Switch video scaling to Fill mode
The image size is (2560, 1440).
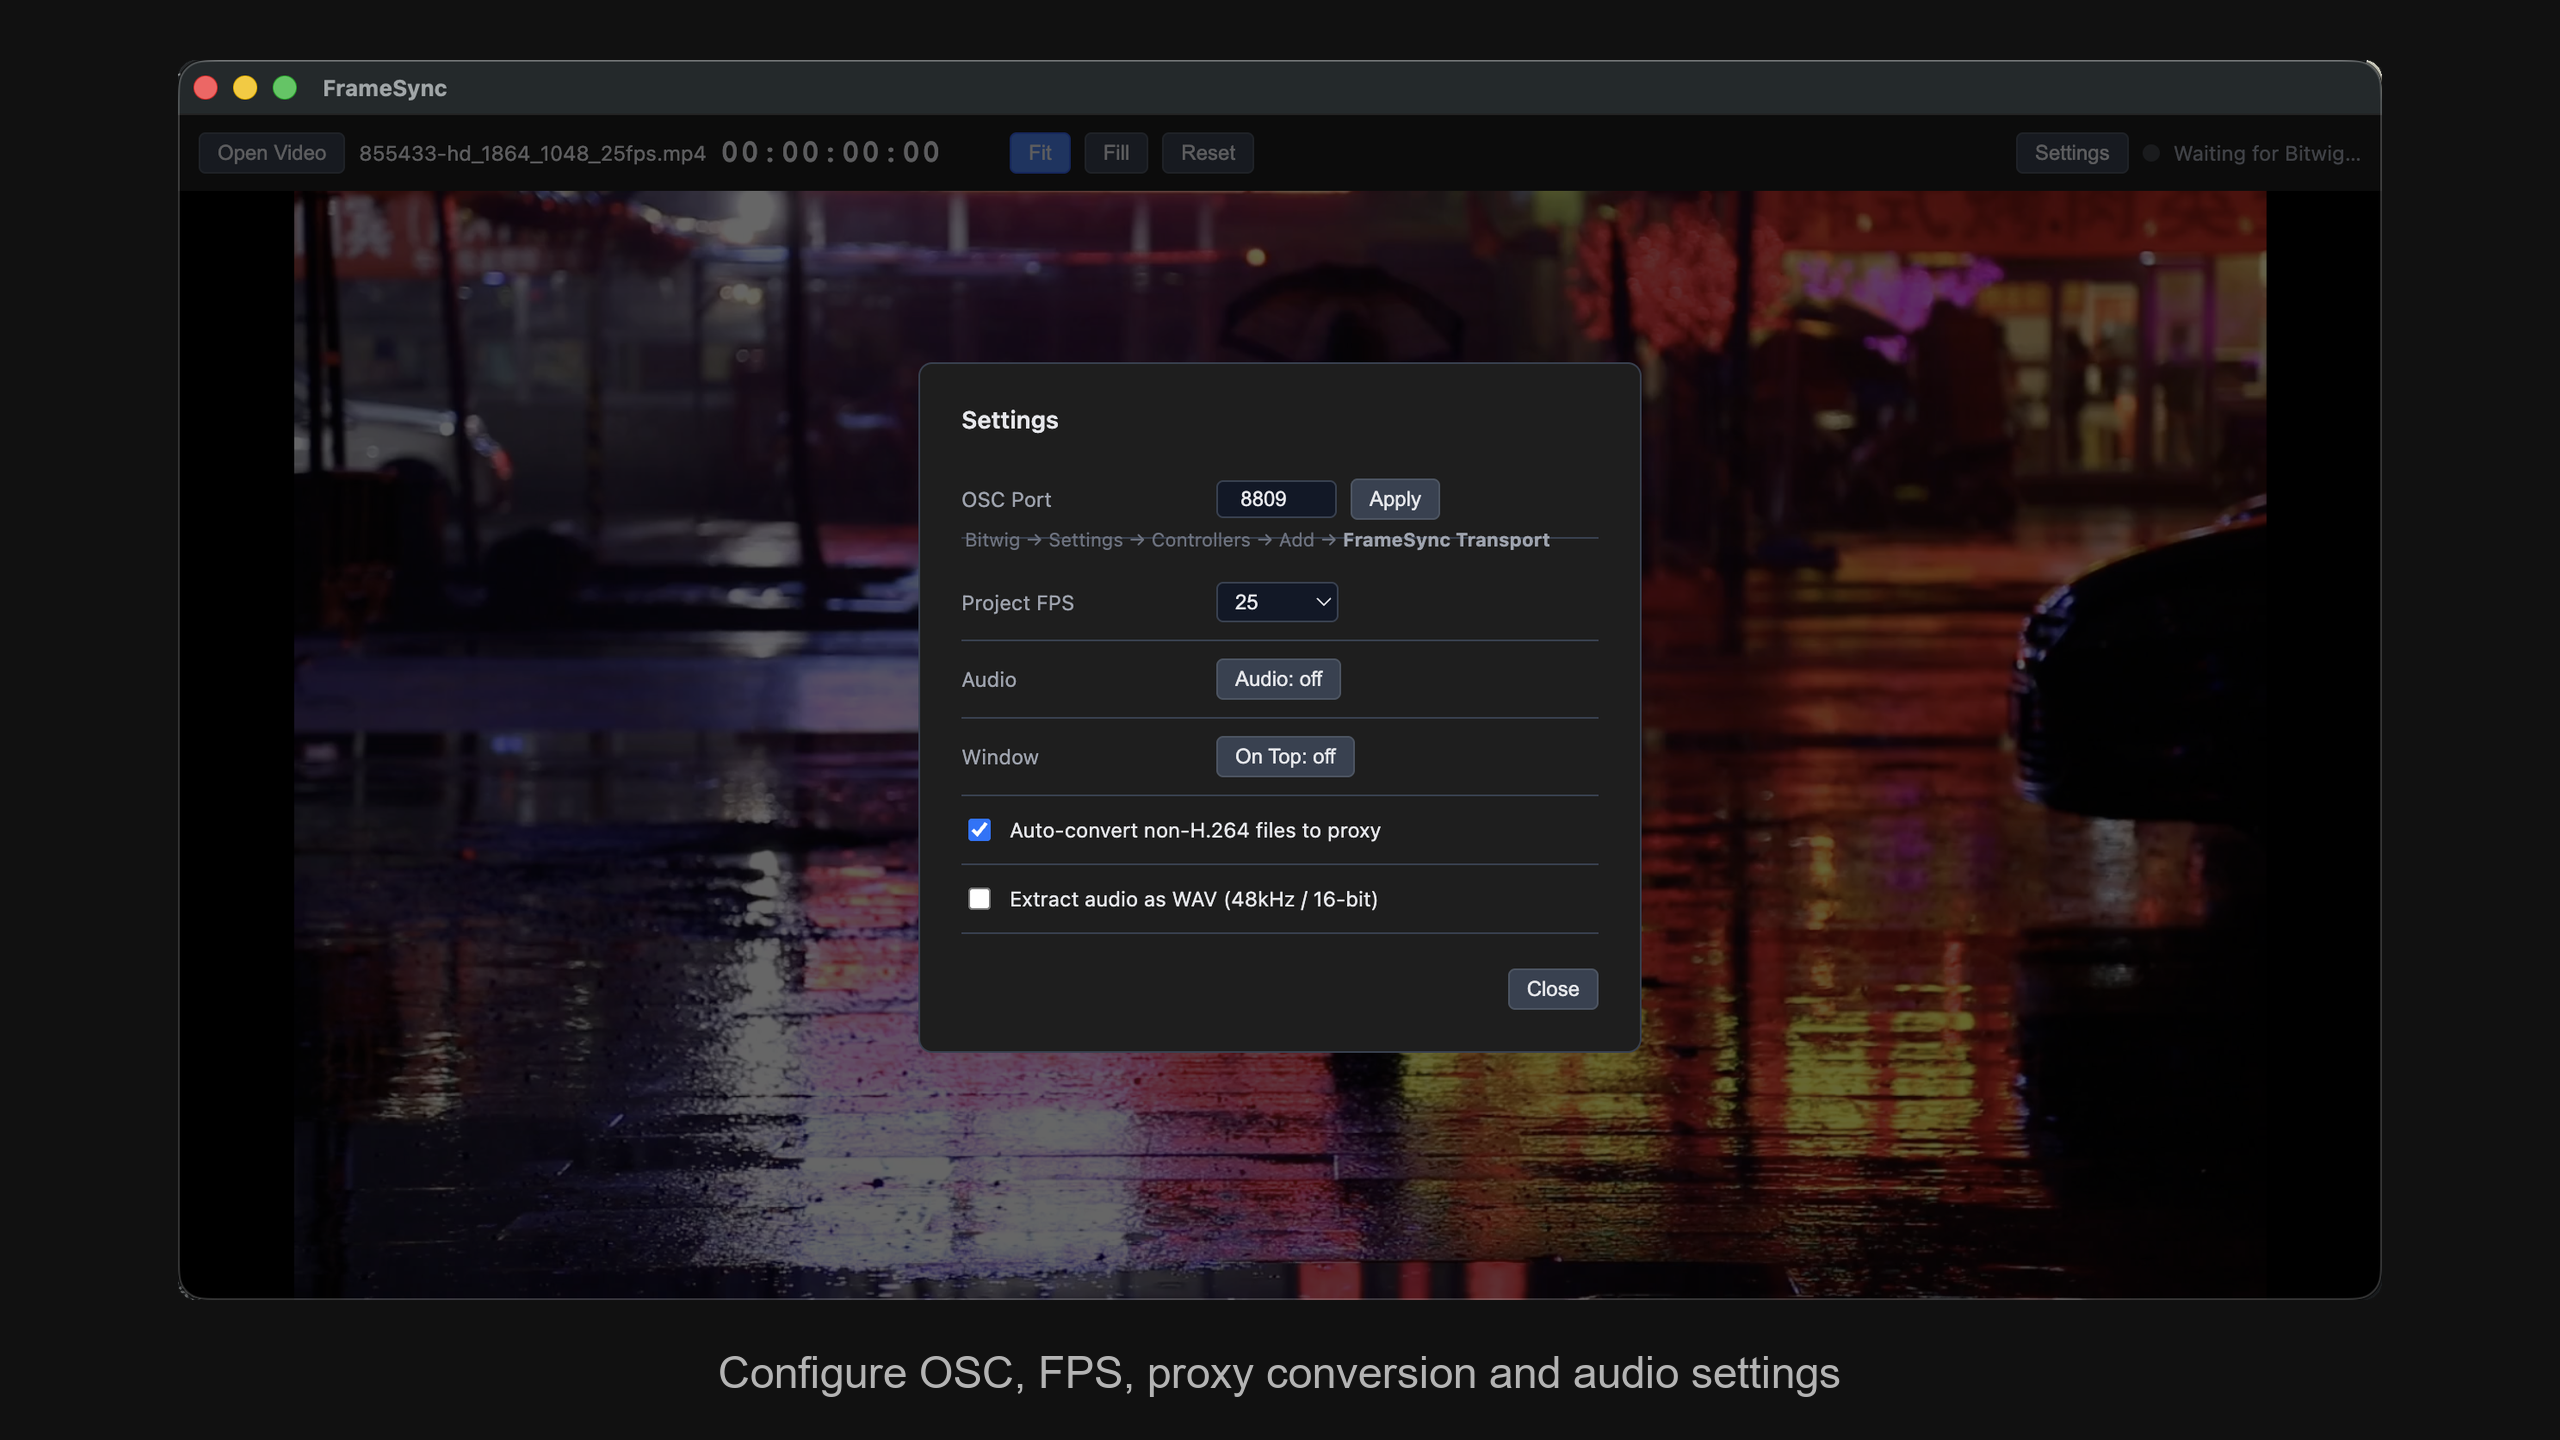click(x=1115, y=152)
